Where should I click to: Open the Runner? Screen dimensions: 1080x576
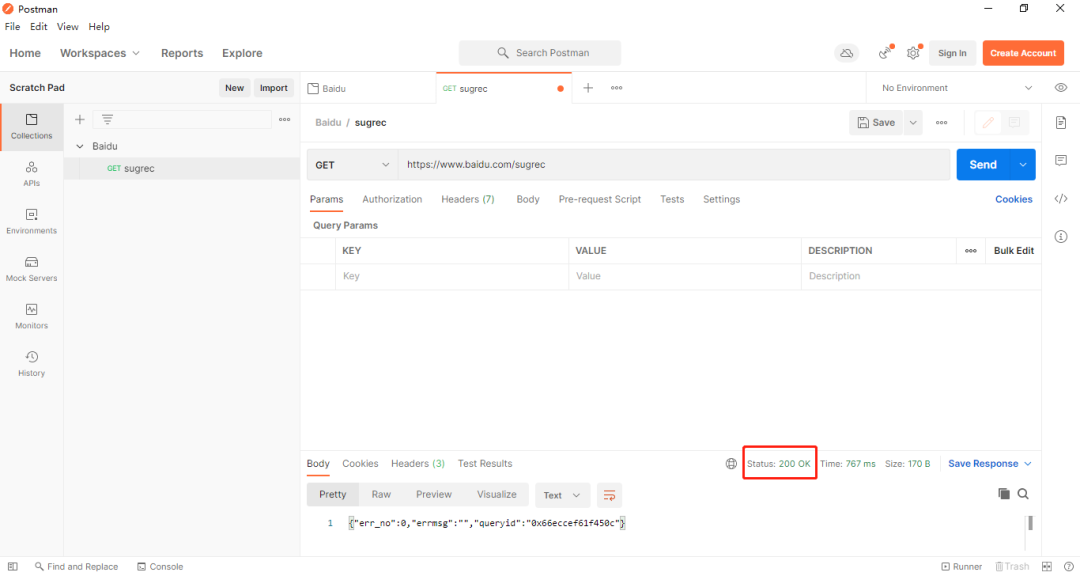(962, 566)
